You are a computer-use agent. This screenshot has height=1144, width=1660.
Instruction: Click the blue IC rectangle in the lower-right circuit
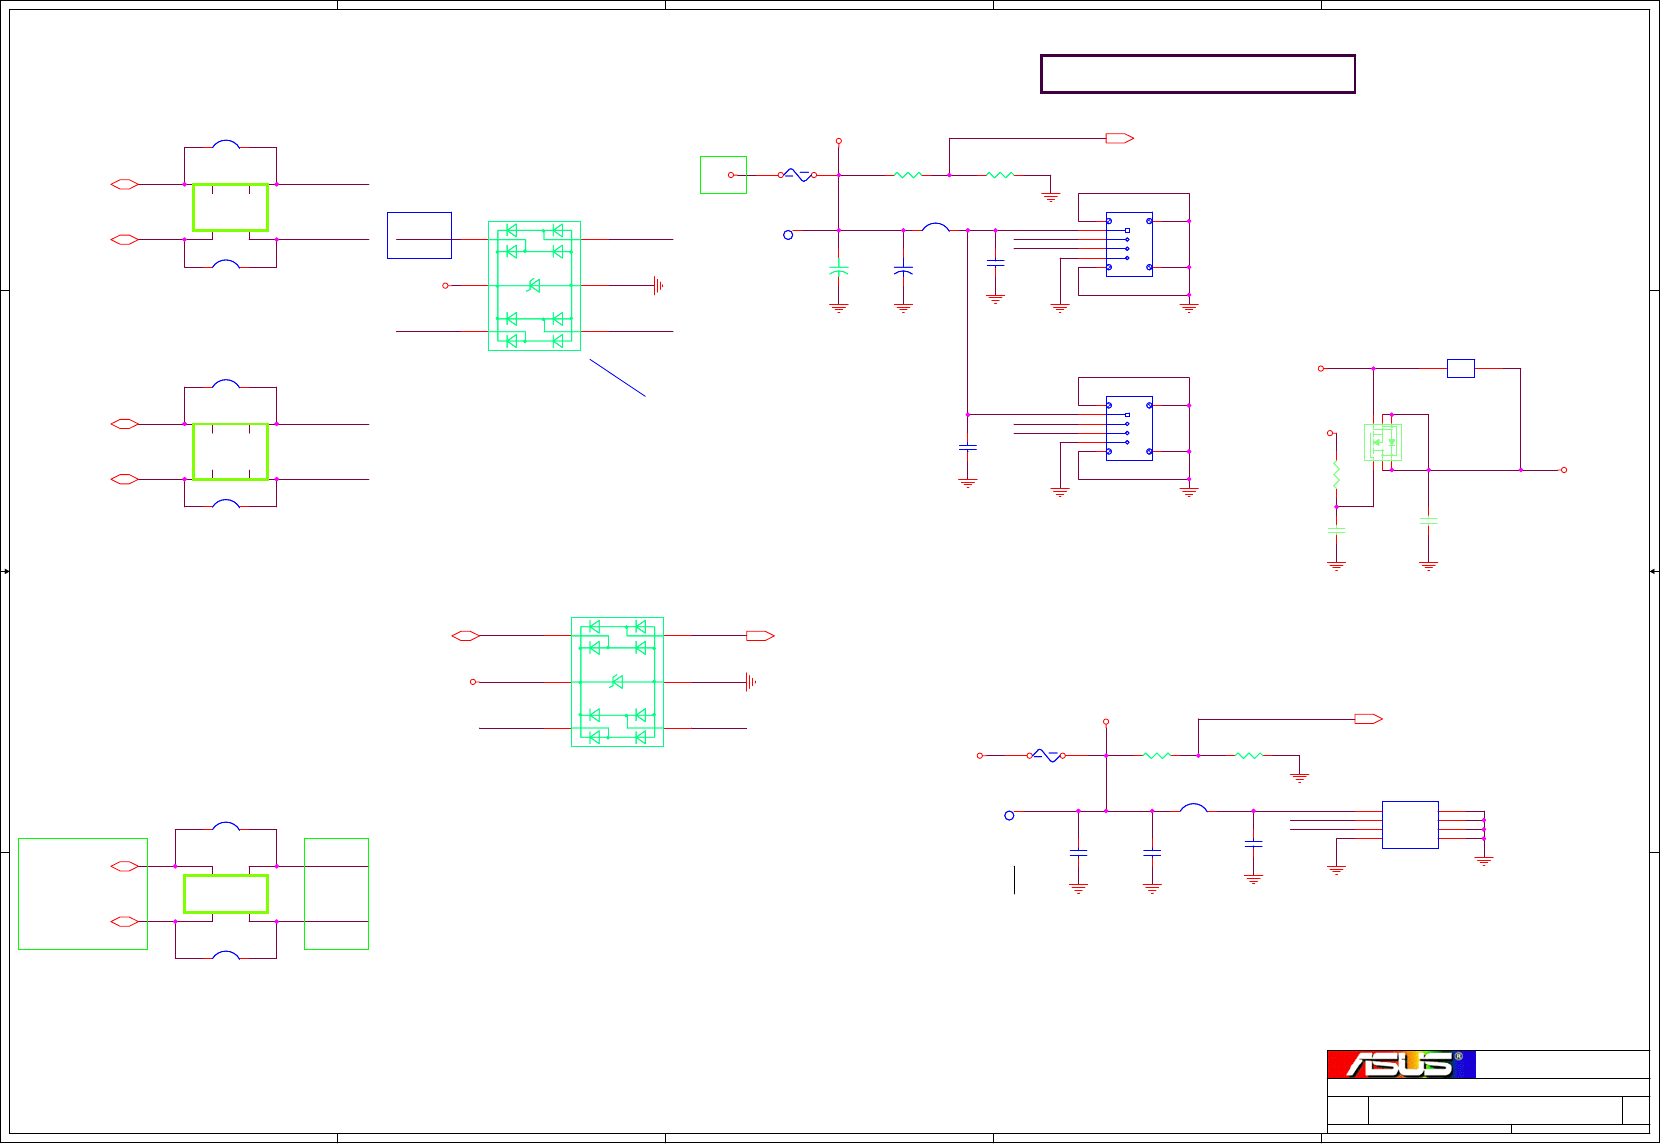coord(1410,825)
